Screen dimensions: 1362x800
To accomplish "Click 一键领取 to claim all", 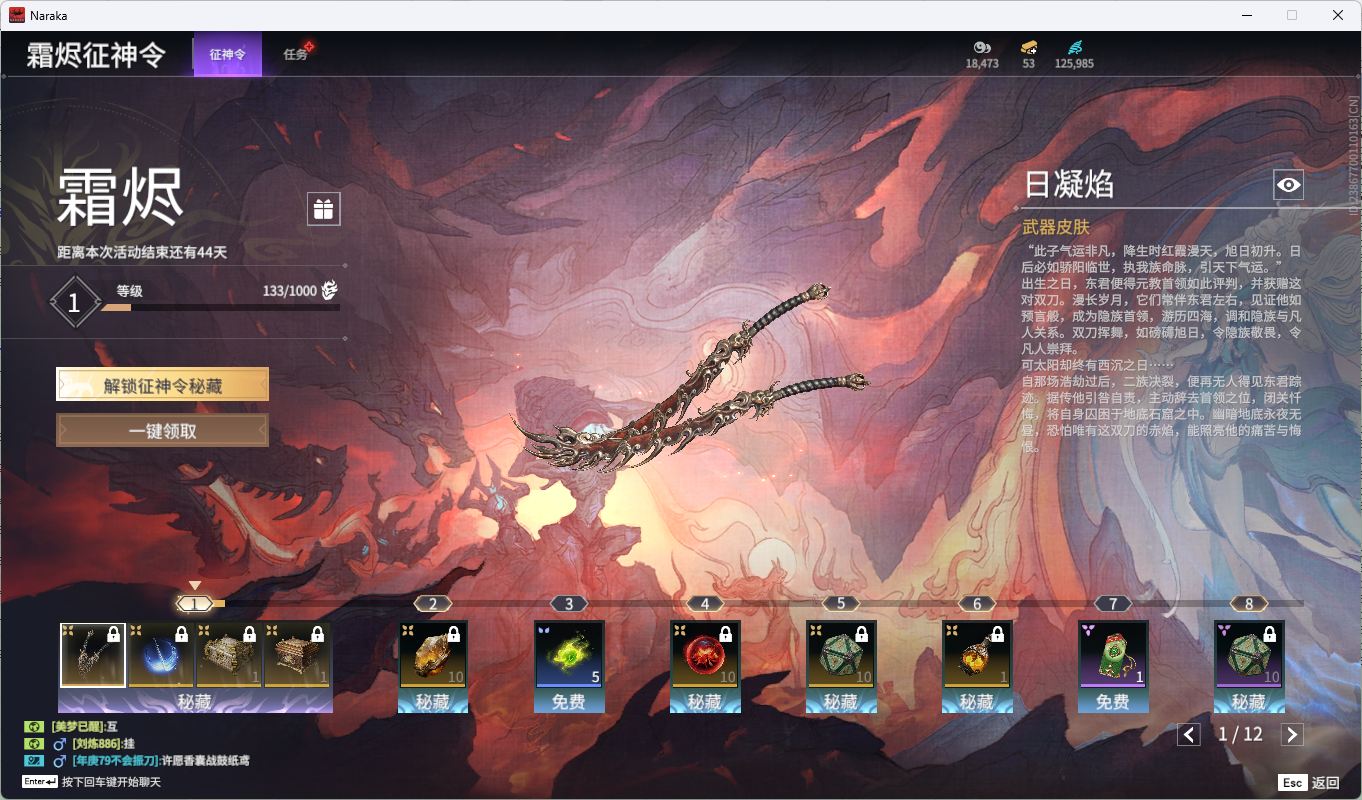I will (162, 431).
